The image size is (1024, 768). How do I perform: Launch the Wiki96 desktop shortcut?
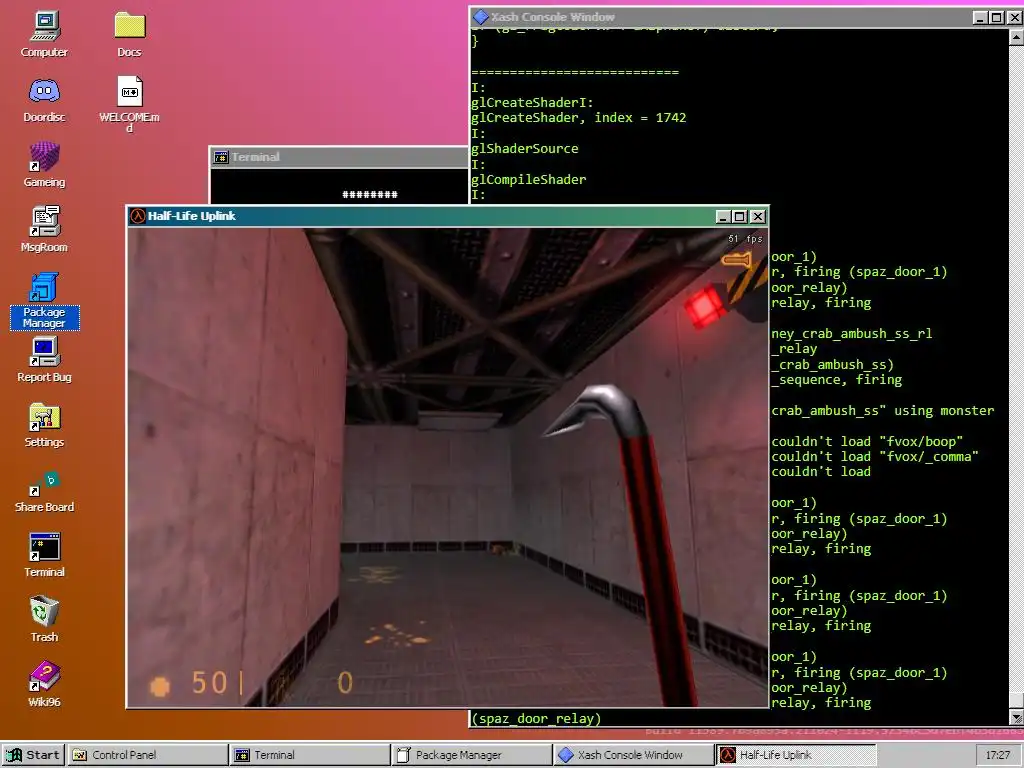[44, 684]
